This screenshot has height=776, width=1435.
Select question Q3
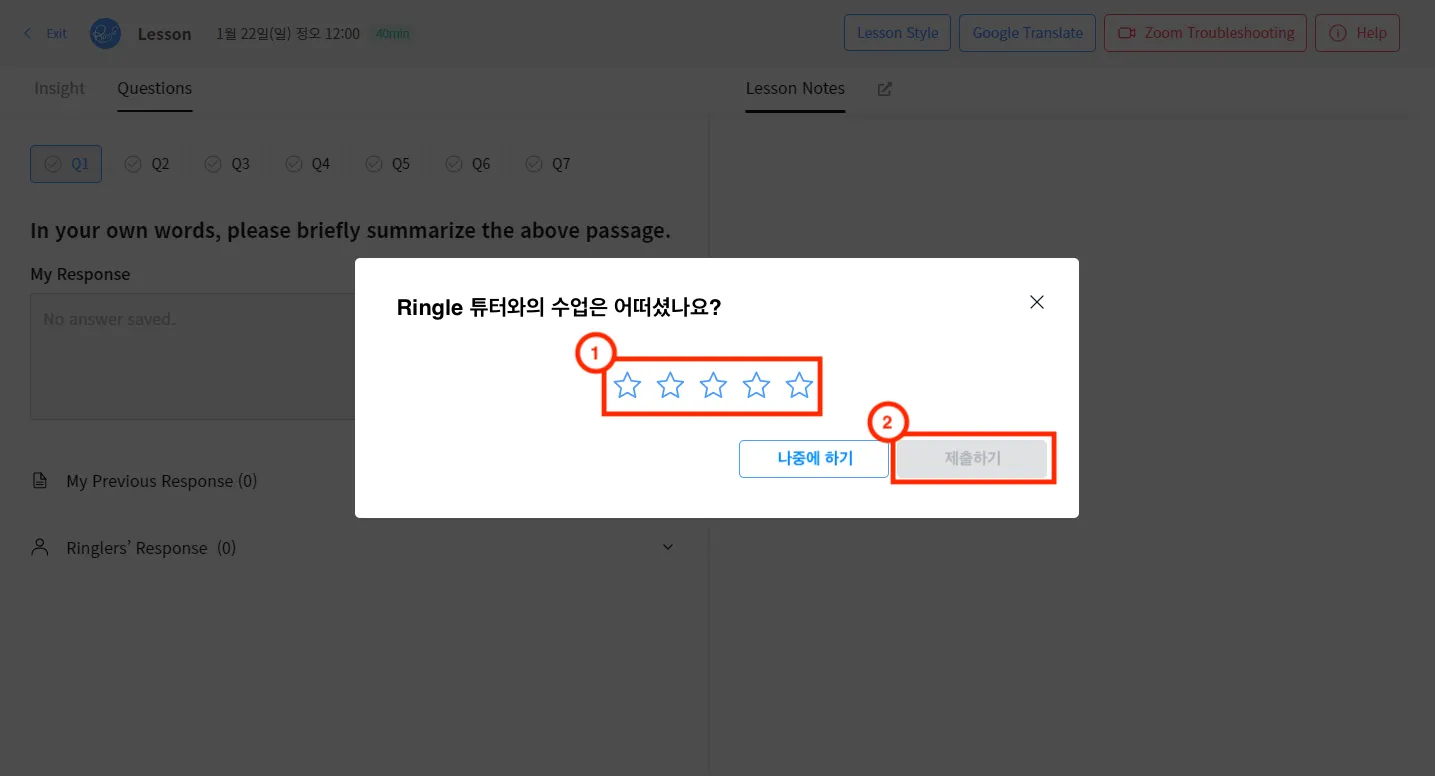(x=227, y=164)
